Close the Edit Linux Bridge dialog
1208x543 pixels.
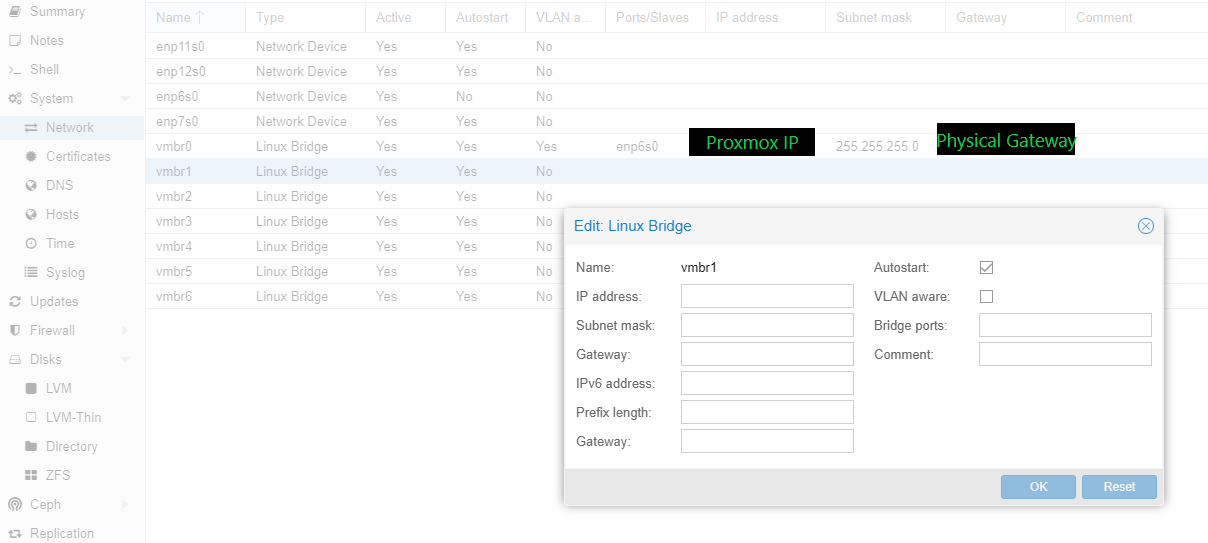(1146, 226)
